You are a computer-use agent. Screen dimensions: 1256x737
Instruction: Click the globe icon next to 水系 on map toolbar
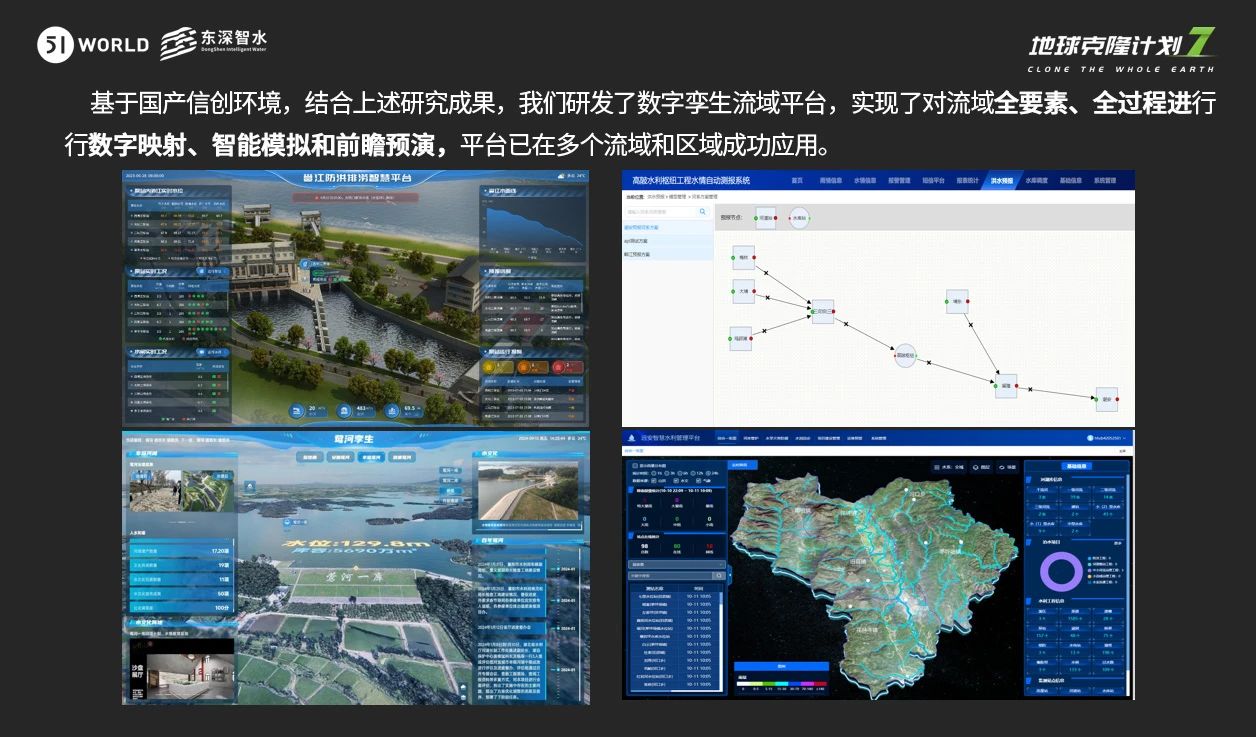click(937, 467)
